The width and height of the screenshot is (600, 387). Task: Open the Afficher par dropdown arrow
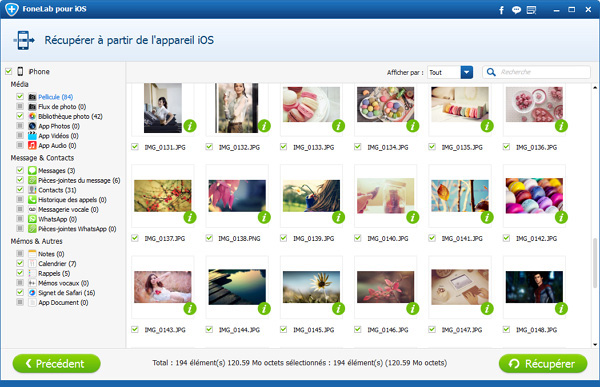(x=466, y=72)
